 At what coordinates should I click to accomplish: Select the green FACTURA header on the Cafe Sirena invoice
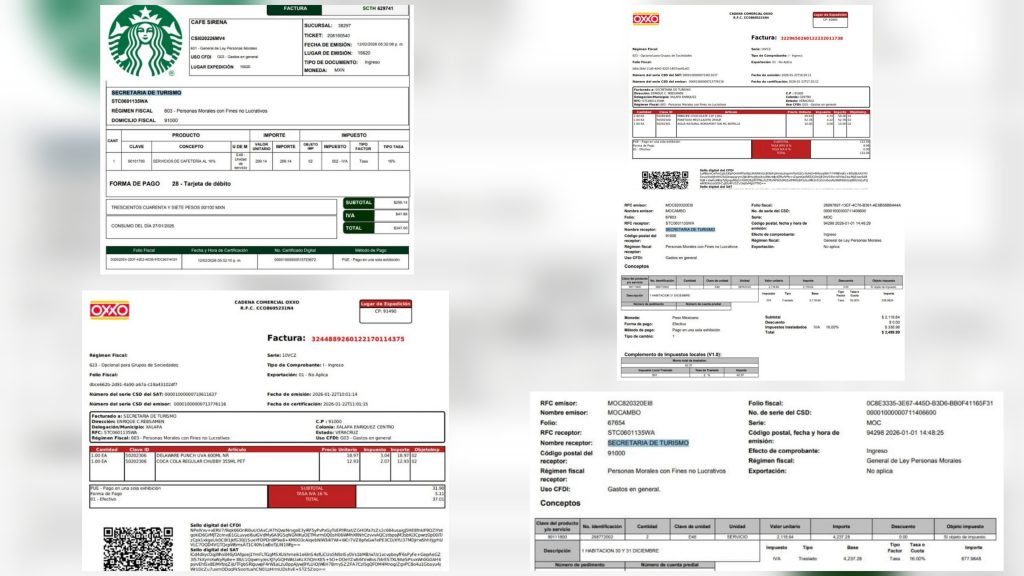(295, 9)
